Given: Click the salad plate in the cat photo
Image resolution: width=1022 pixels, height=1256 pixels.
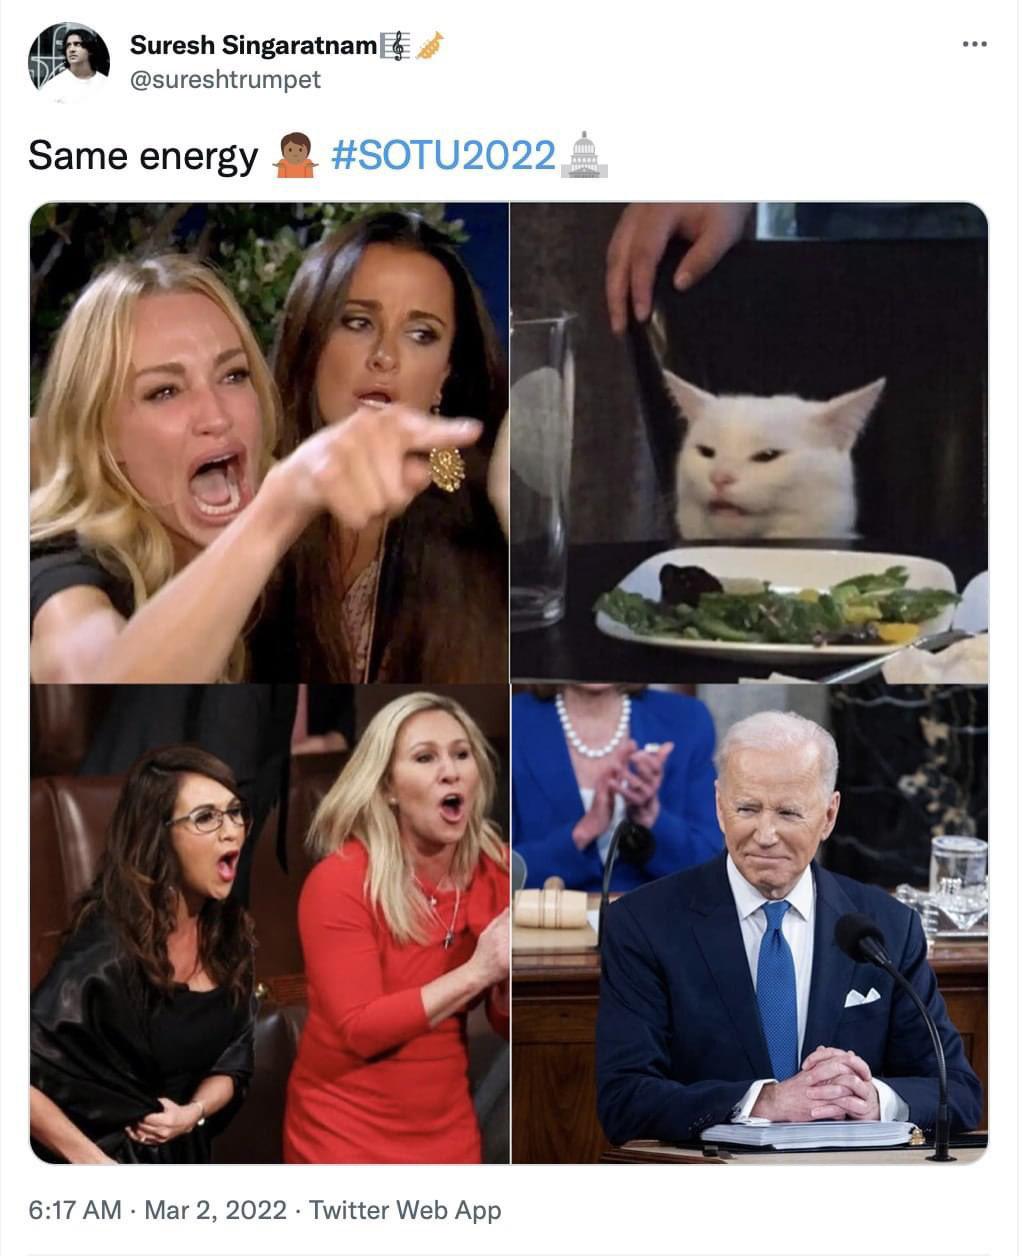Looking at the screenshot, I should pyautogui.click(x=777, y=603).
